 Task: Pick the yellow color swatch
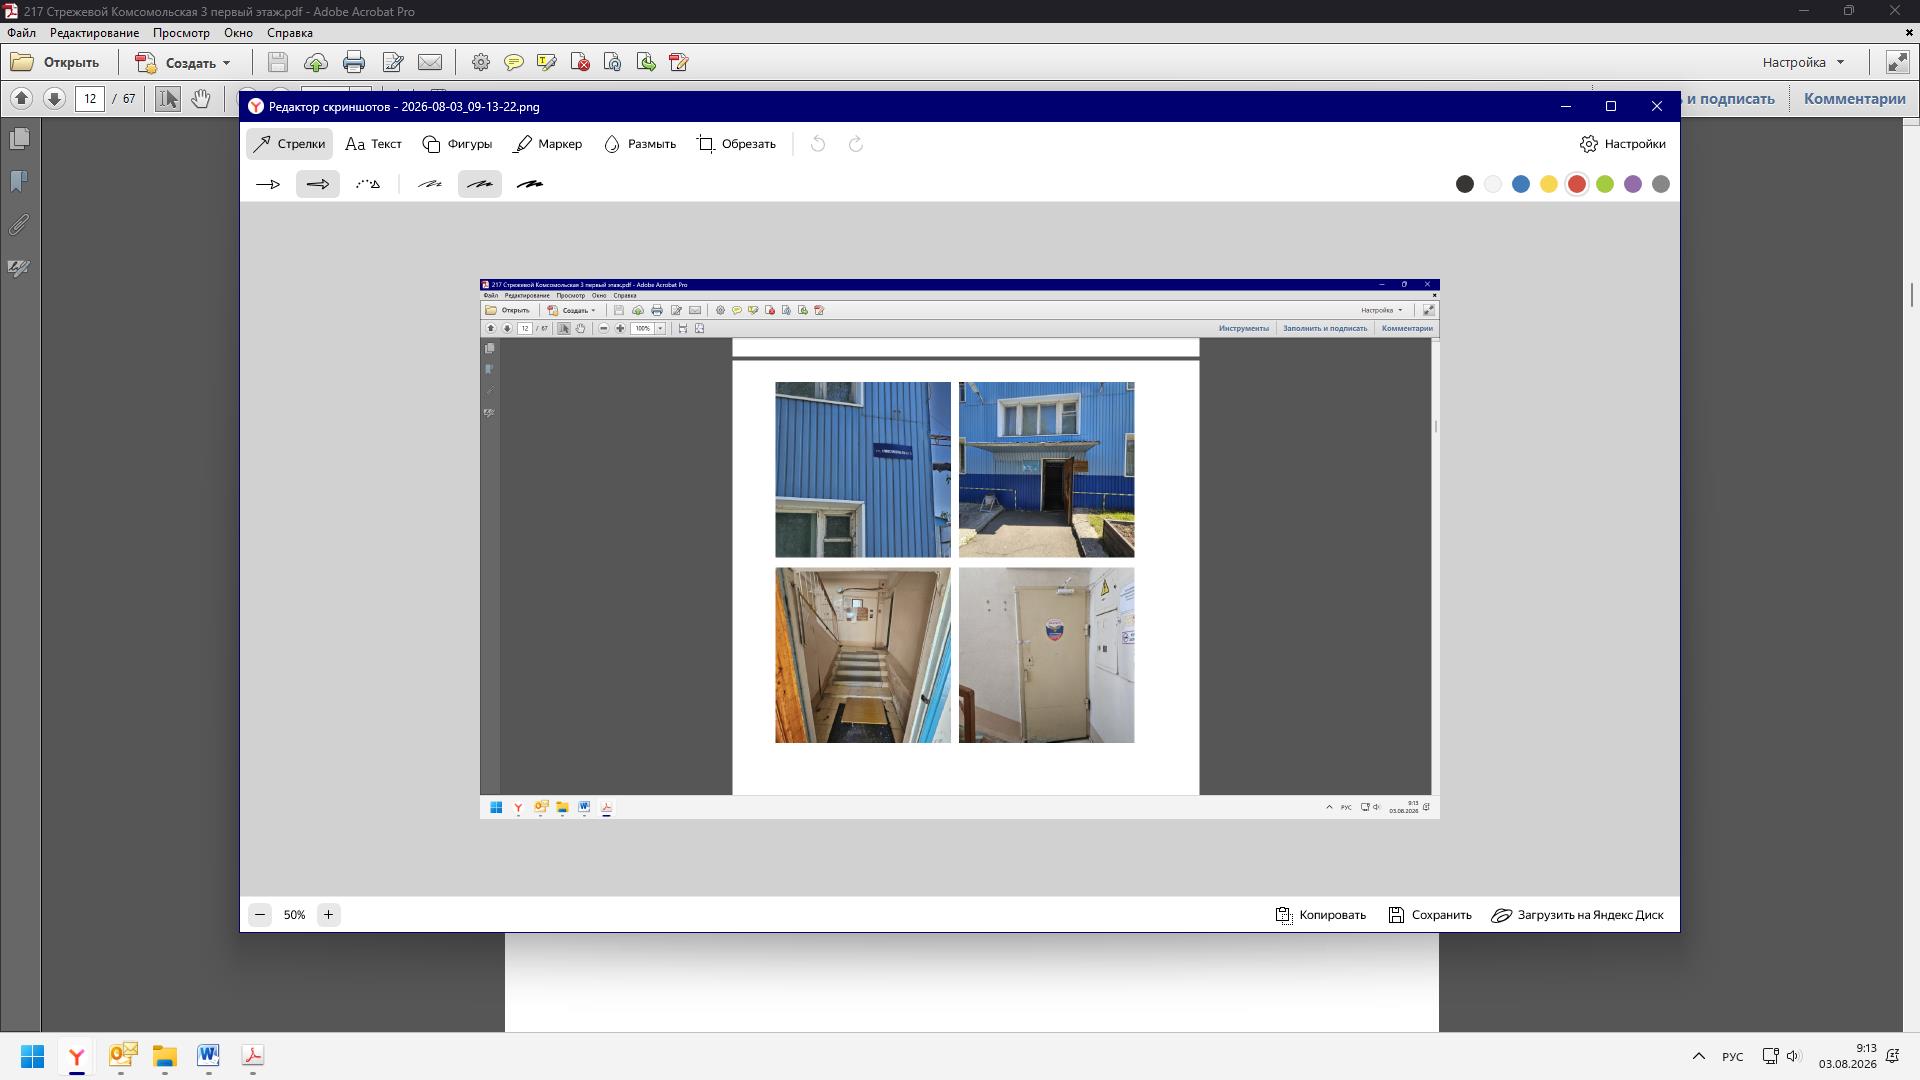coord(1549,184)
